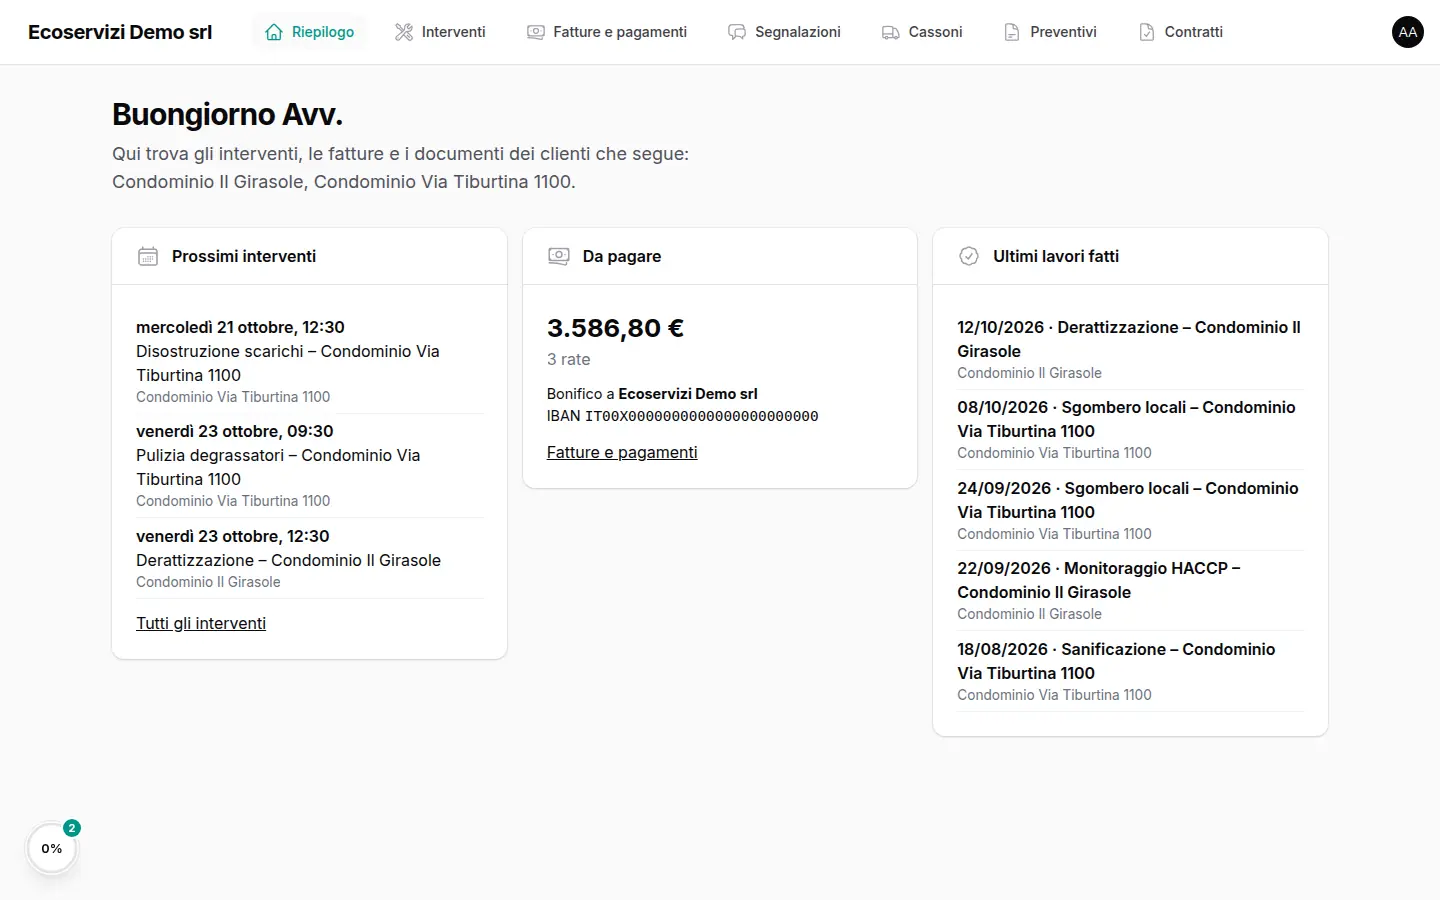
Task: Click the 3.586,80 € amount
Action: (x=615, y=328)
